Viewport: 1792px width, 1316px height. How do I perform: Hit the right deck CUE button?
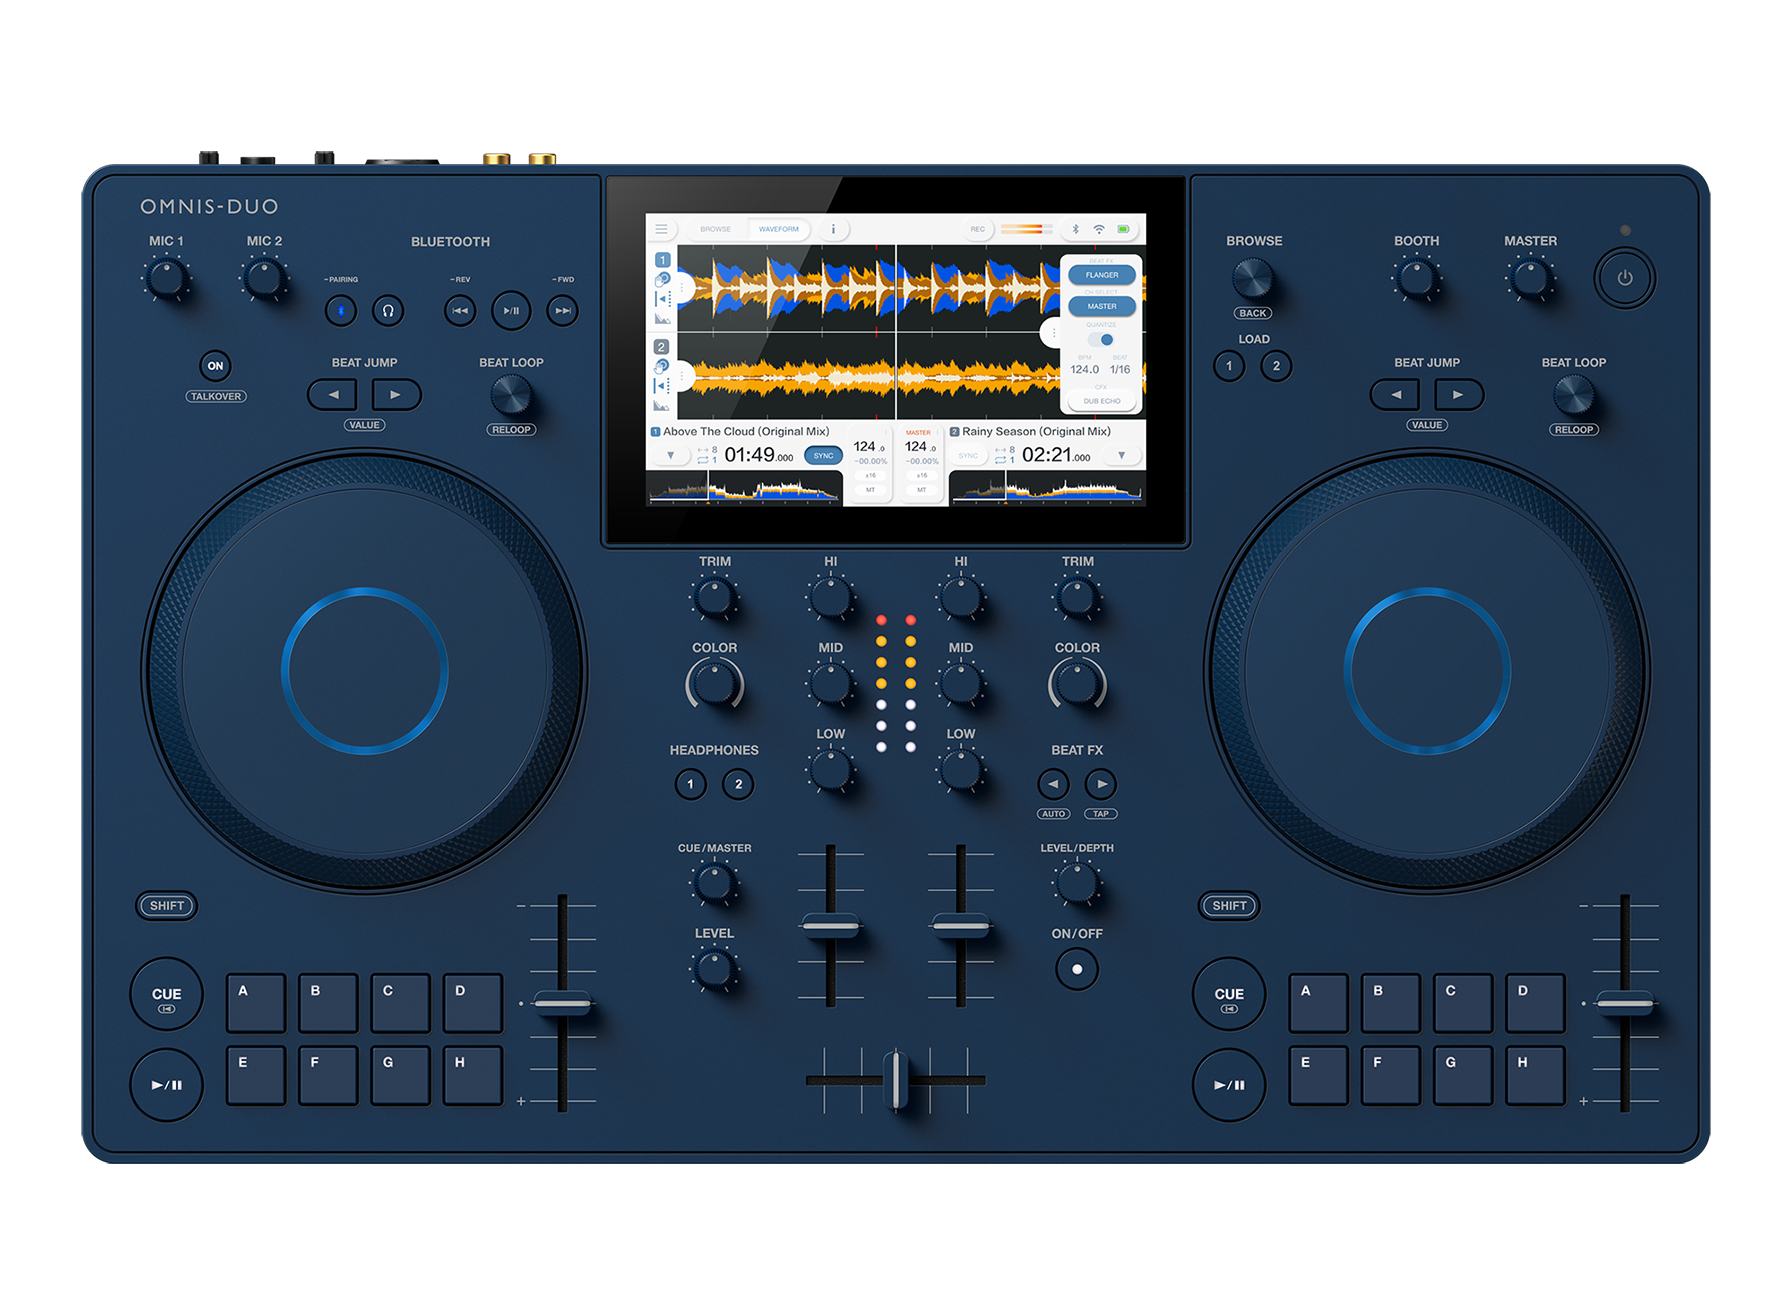point(1230,995)
